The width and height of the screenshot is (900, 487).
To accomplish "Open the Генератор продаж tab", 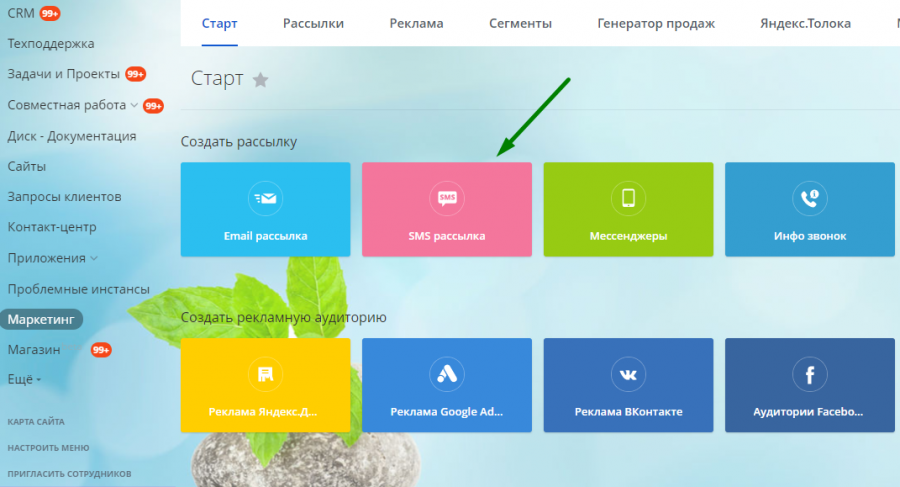I will pos(656,24).
